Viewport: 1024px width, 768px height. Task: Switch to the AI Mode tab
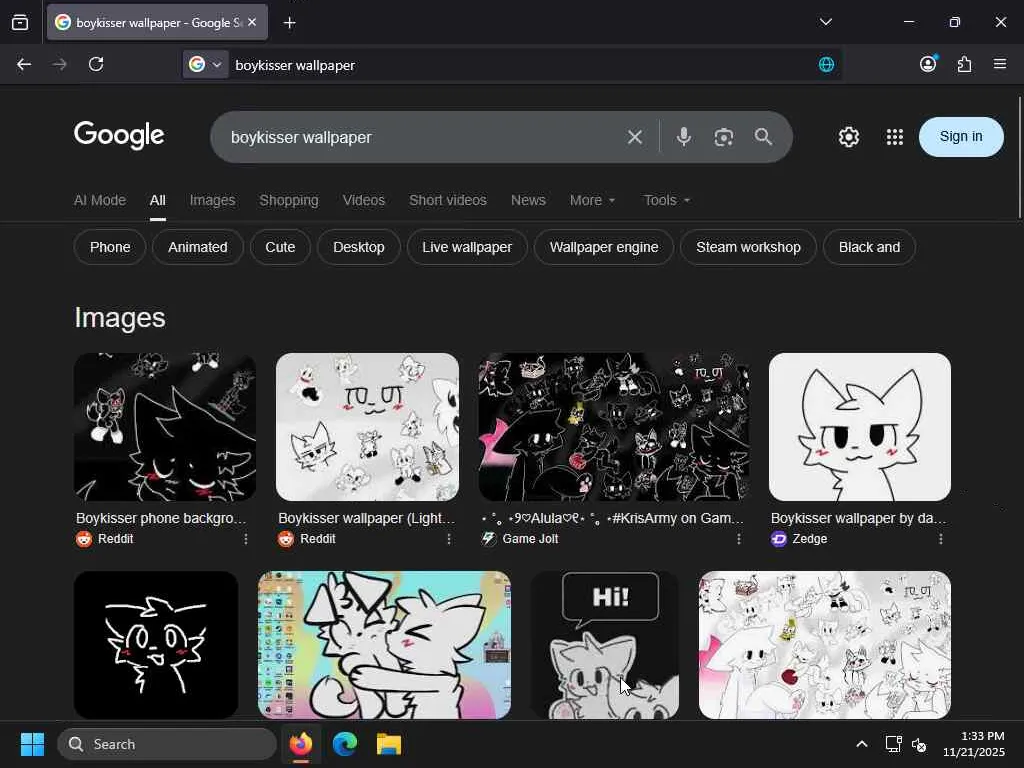coord(100,200)
